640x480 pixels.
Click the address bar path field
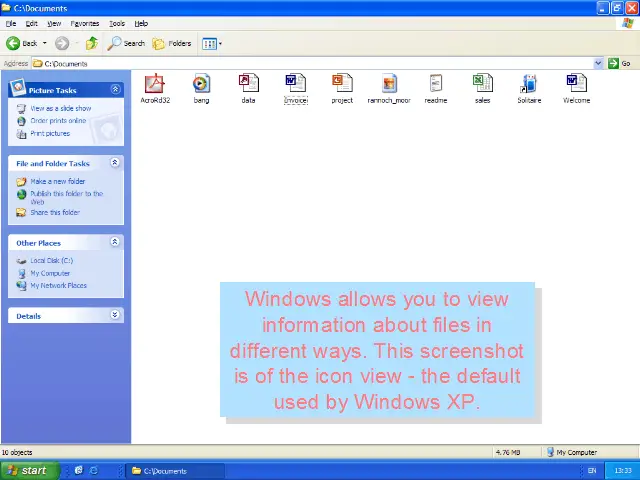point(300,63)
